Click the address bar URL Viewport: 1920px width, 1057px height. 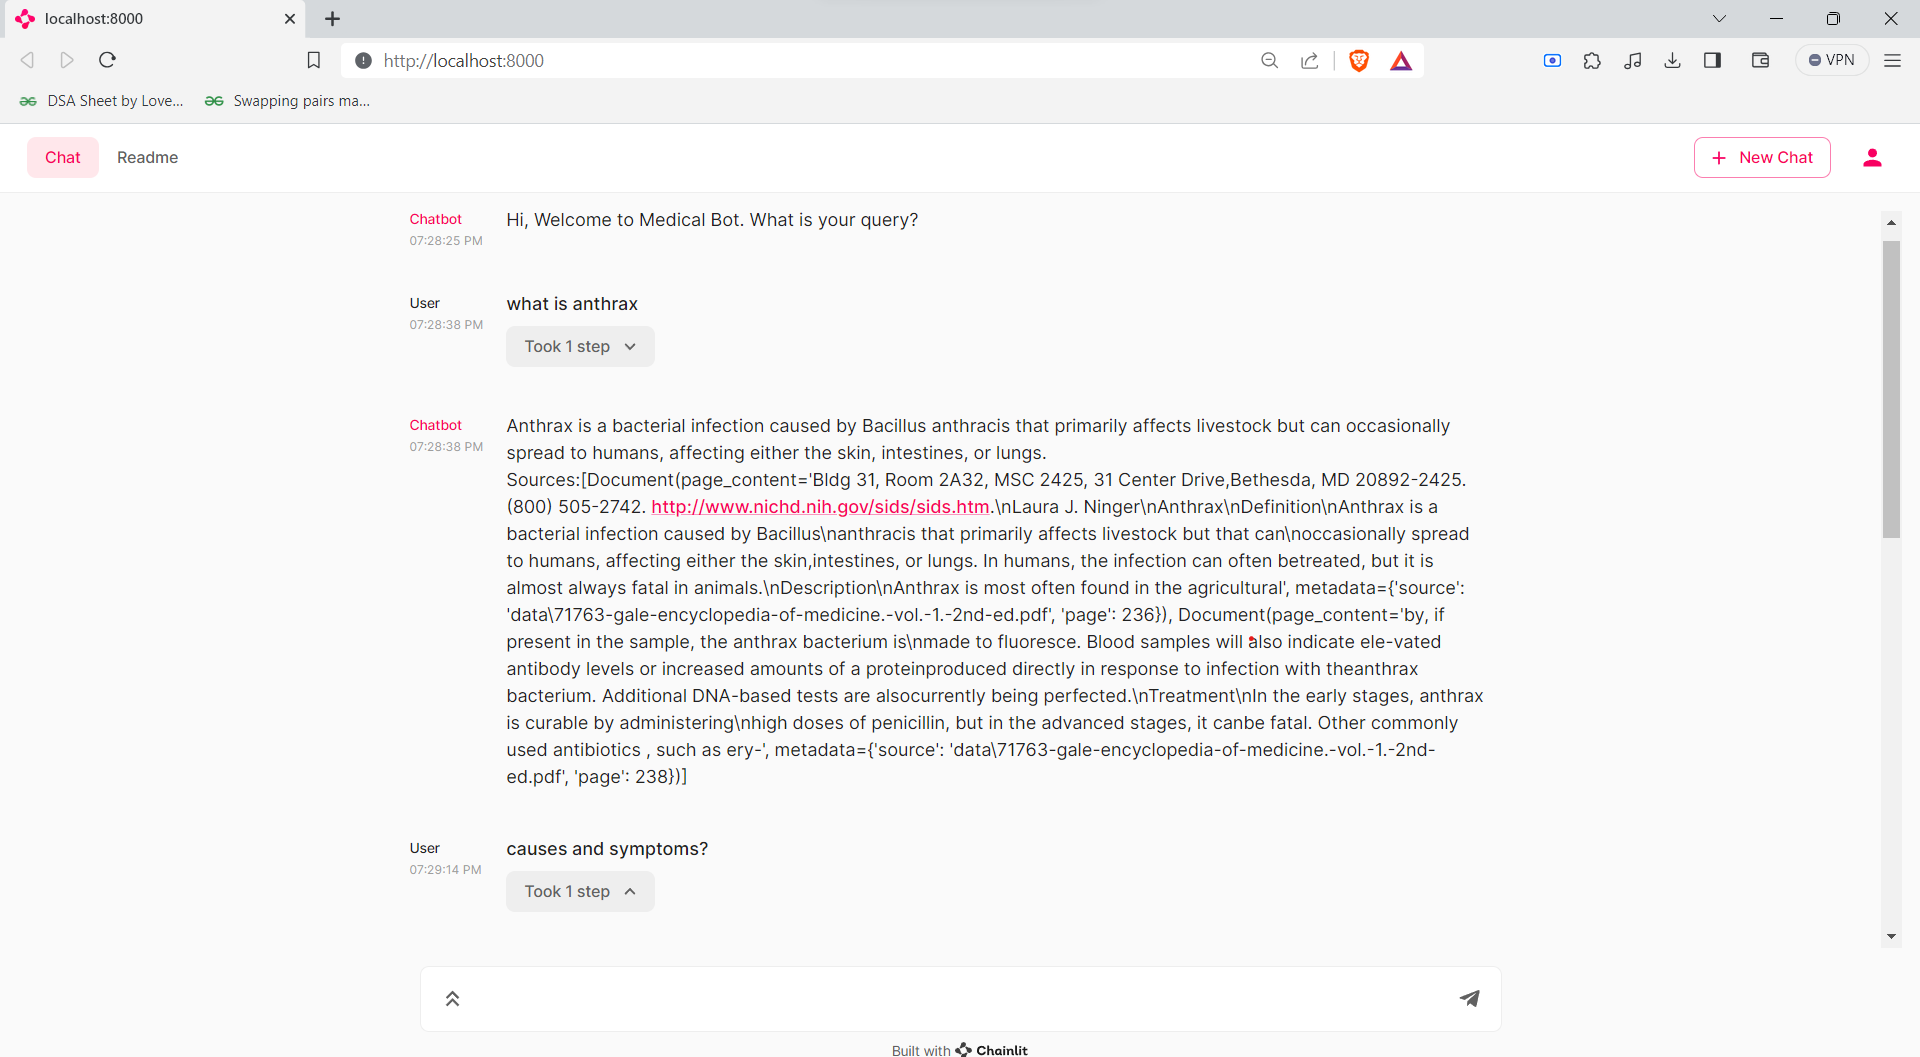pyautogui.click(x=463, y=61)
